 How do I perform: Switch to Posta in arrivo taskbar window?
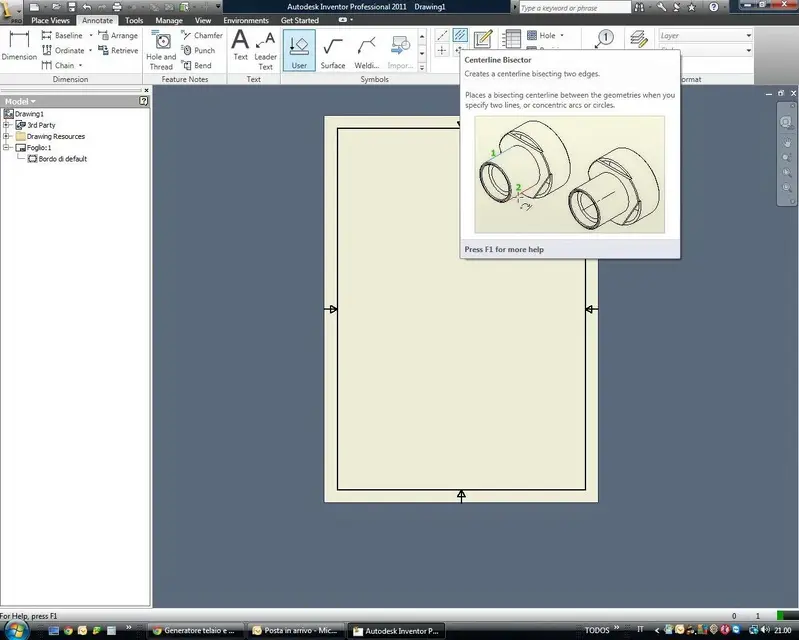coord(297,630)
